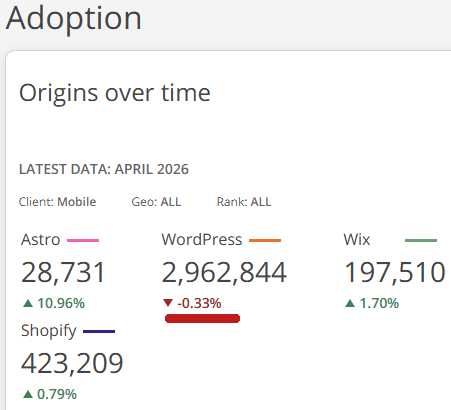Click the green up arrow beside 0.79%
451x410 pixels.
pos(28,394)
